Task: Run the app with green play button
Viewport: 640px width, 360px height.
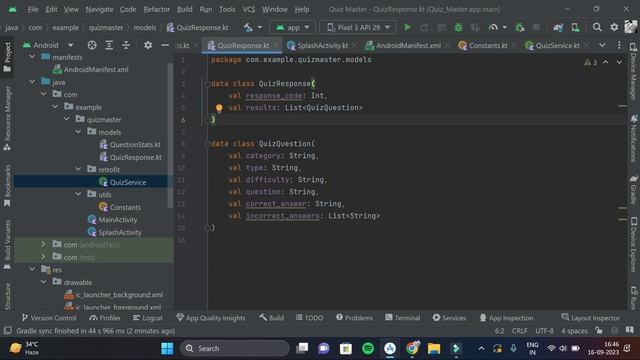Action: coord(407,27)
